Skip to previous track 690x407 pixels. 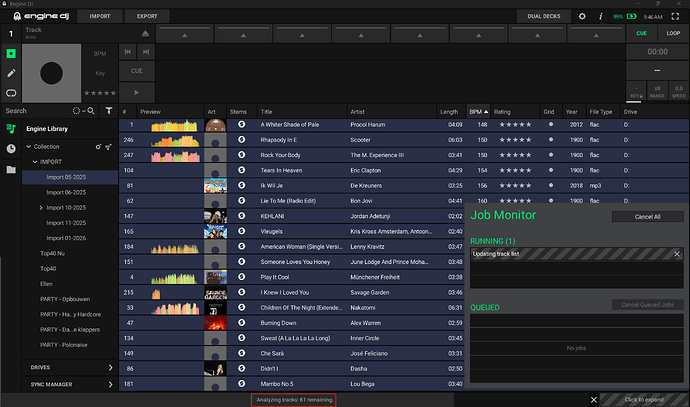tap(128, 51)
